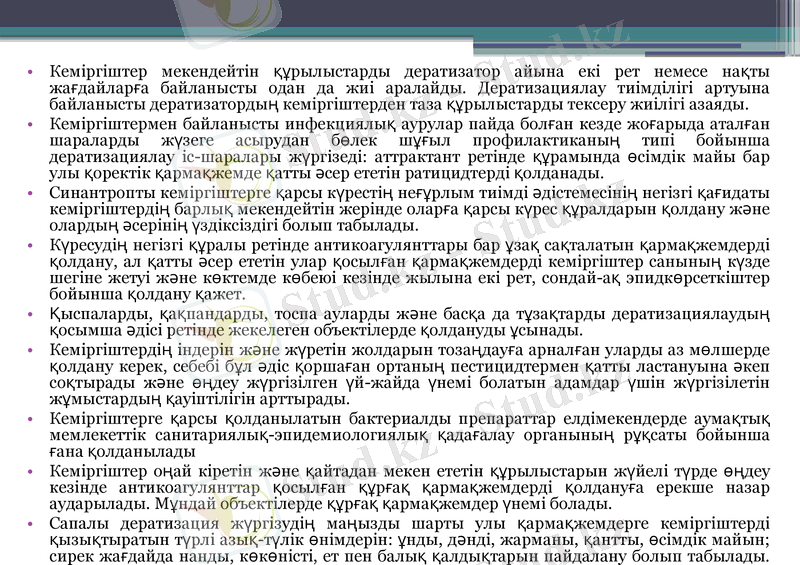Click the line 'бойынша қолдану қажет.'
The height and width of the screenshot is (565, 800).
147,294
